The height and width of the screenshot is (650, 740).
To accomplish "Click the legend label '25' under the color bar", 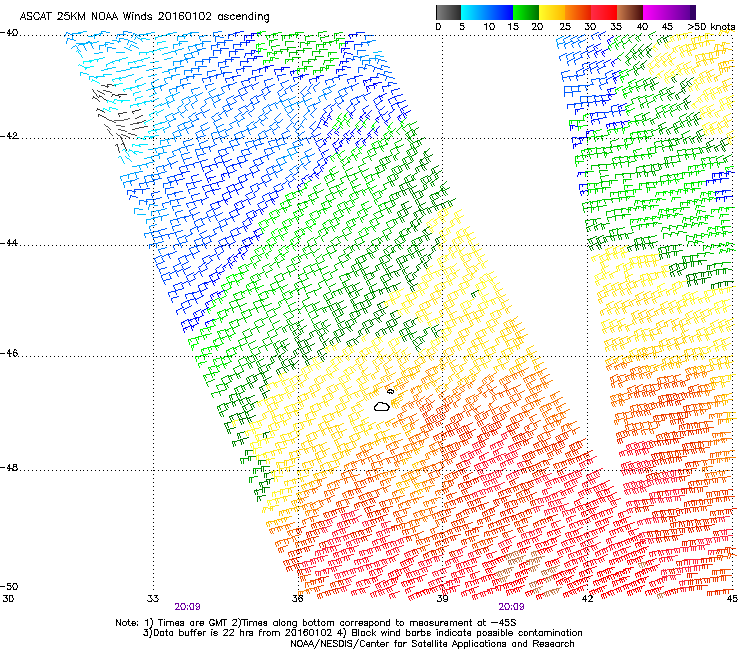I will 565,27.
